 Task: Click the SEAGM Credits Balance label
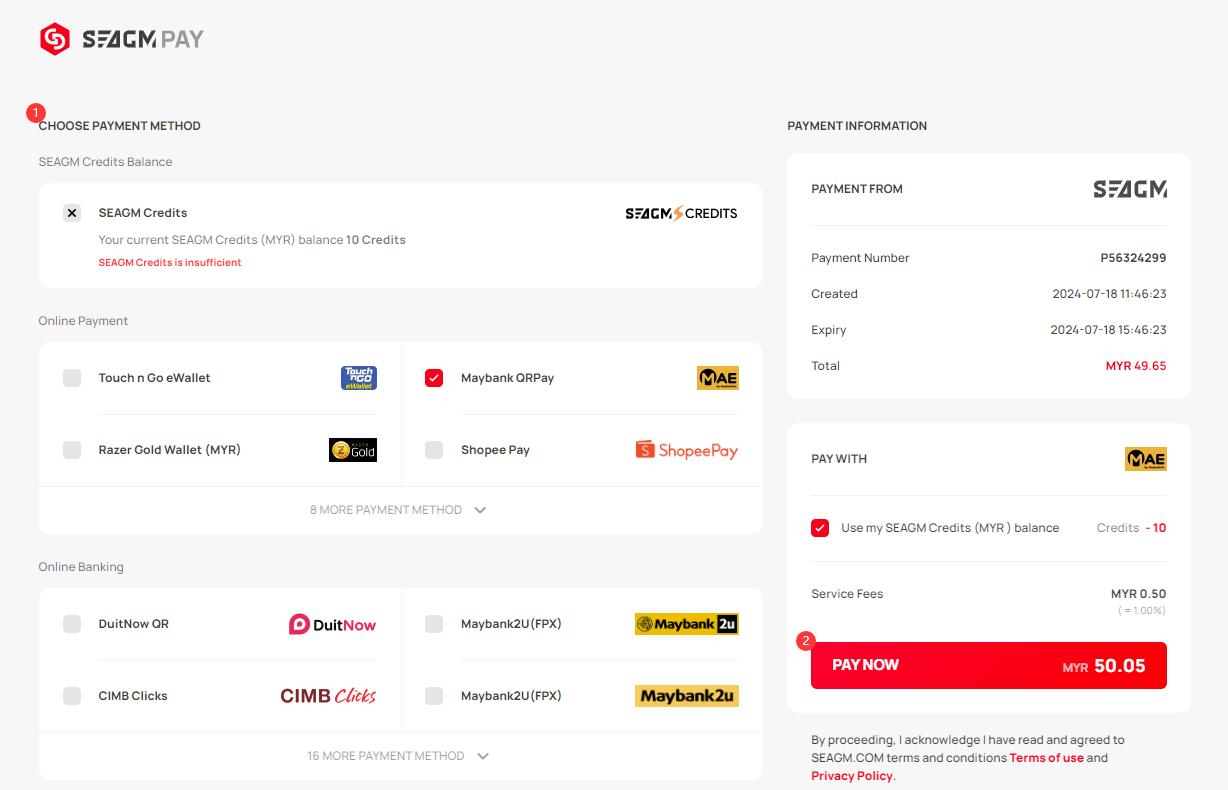pos(106,162)
